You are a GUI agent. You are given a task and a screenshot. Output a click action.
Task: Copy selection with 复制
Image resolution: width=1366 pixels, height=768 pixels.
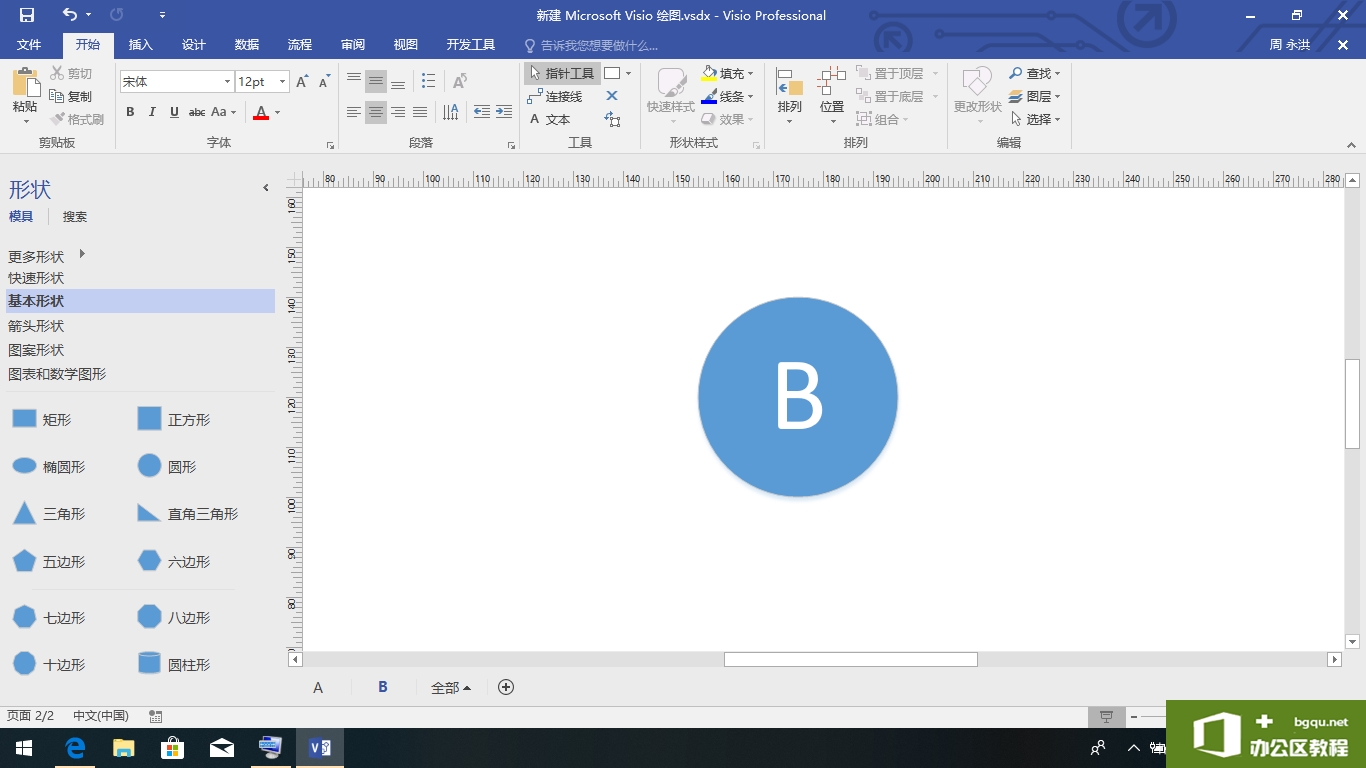(71, 96)
